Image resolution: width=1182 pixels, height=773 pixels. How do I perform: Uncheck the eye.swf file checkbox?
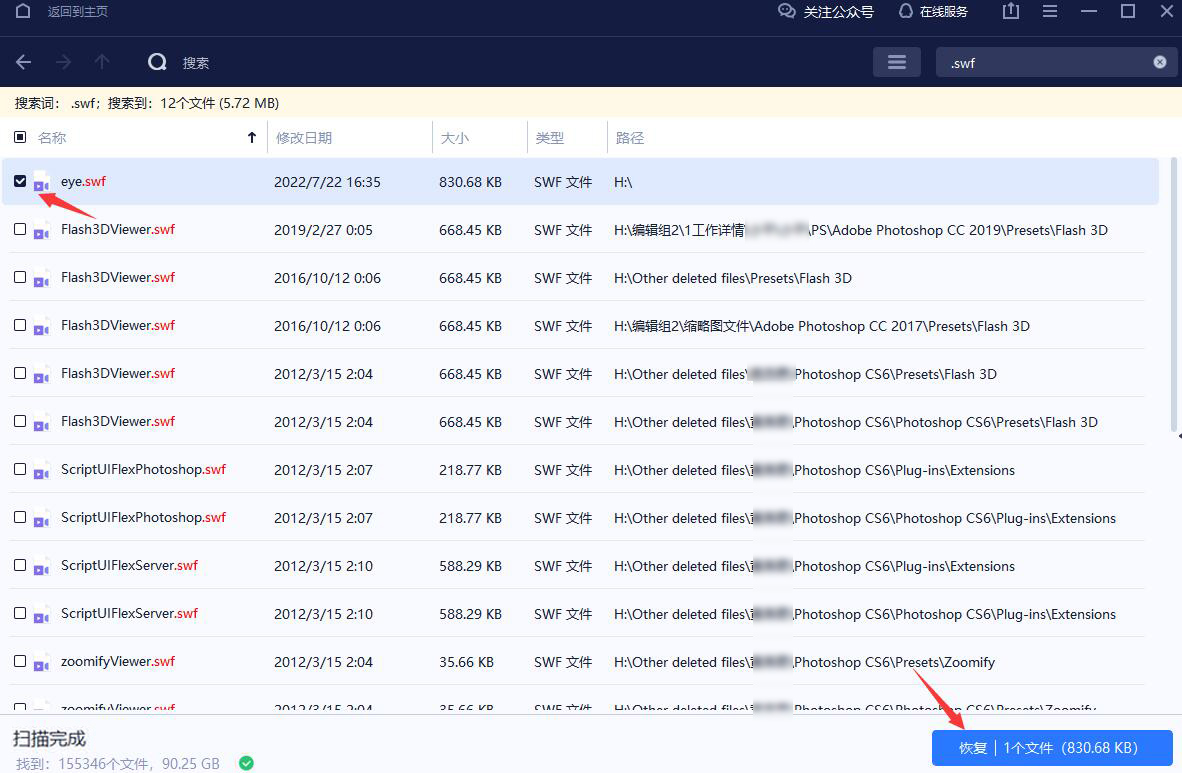20,181
